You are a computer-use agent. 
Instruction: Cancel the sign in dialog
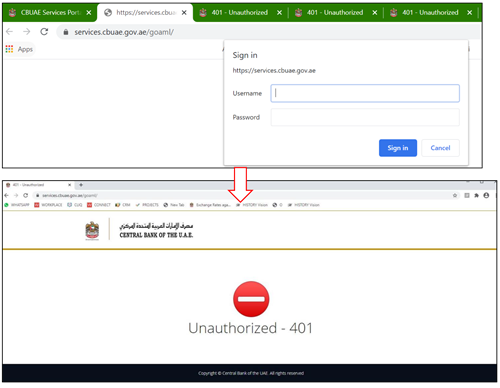[x=440, y=148]
